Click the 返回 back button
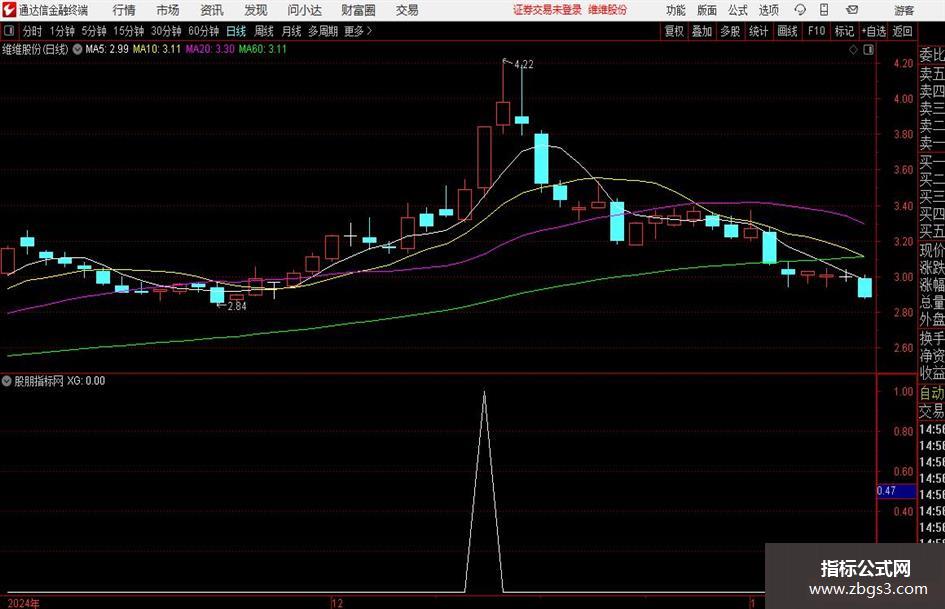This screenshot has width=945, height=609. click(x=902, y=31)
